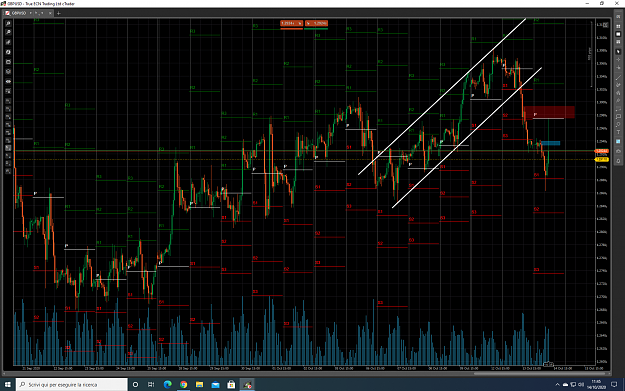Open the blue drawing color swatch
Screen dimensions: 625x391
[618, 141]
